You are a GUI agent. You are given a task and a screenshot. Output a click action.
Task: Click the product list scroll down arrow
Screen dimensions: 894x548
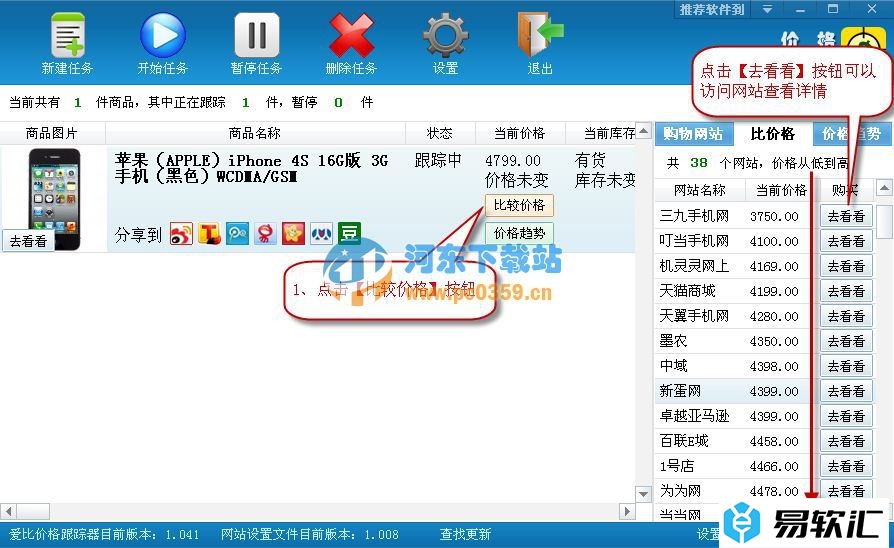tap(643, 494)
